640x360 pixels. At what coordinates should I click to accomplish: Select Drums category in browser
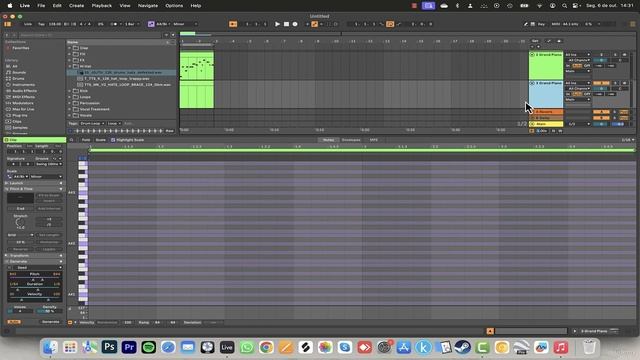pos(18,78)
